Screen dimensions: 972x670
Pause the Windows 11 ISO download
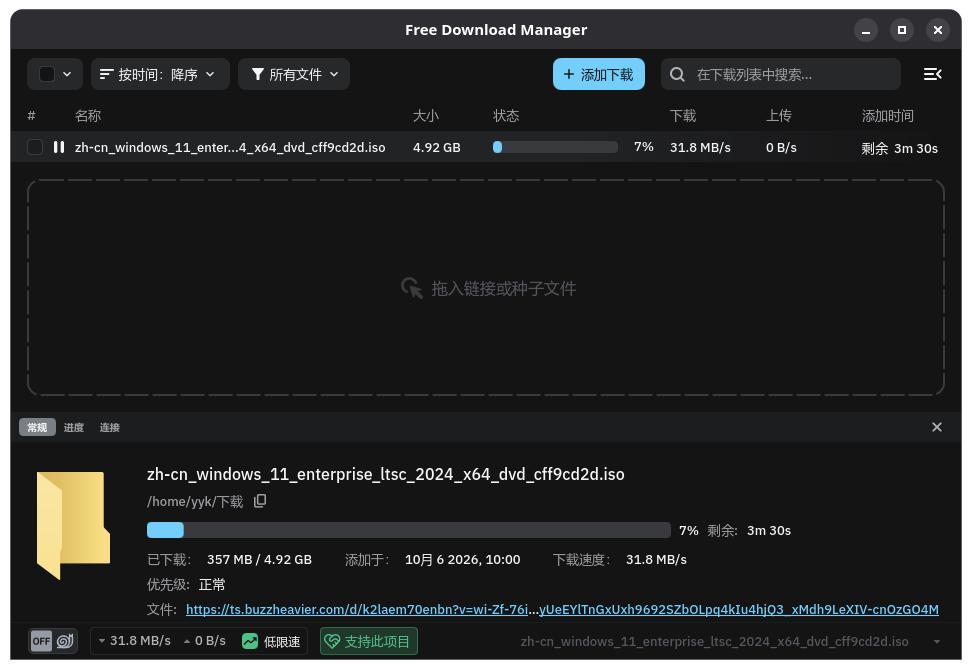pos(59,147)
